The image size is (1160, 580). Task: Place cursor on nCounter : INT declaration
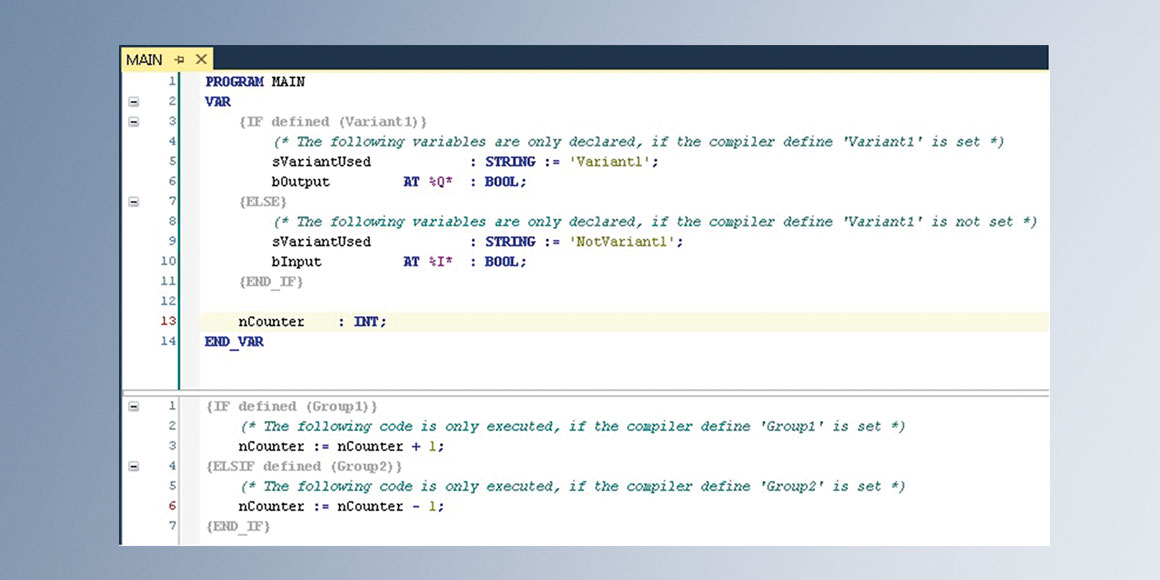coord(311,322)
